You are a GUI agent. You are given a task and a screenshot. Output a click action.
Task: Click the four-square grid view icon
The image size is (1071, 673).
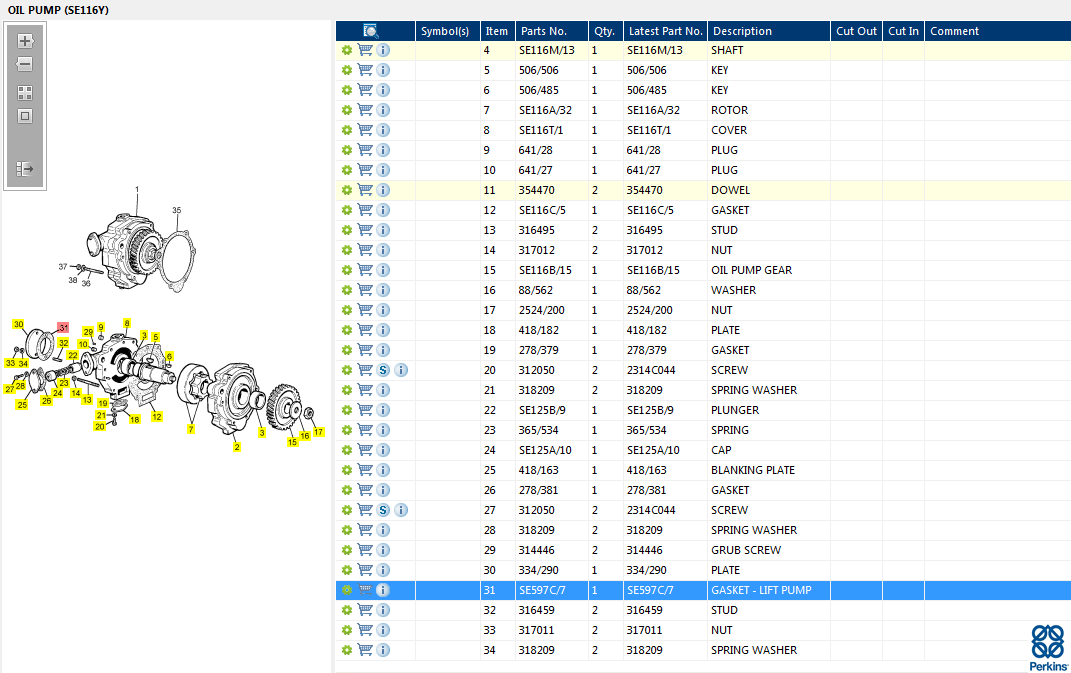25,93
